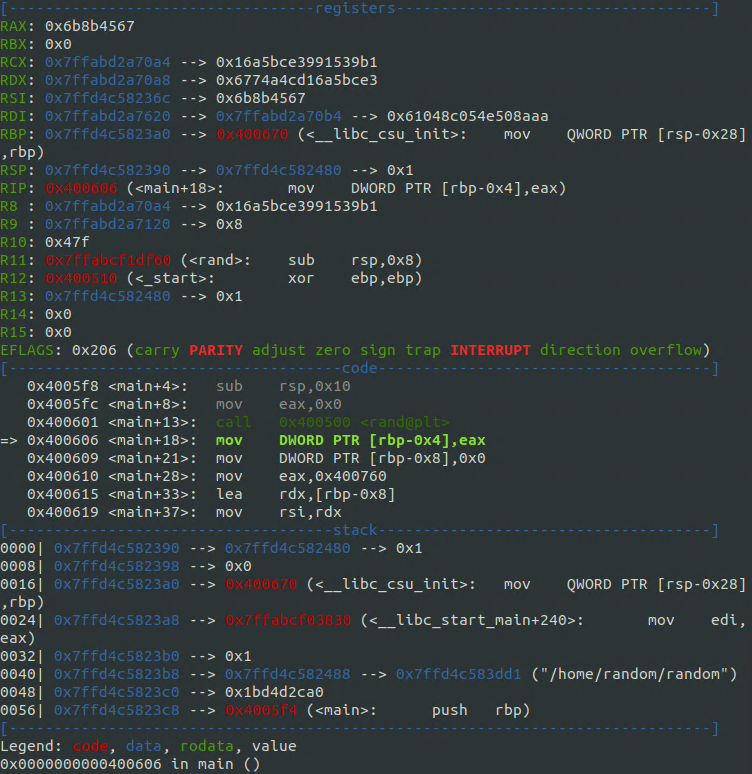Click the code section header
This screenshot has width=752, height=774.
(x=359, y=368)
